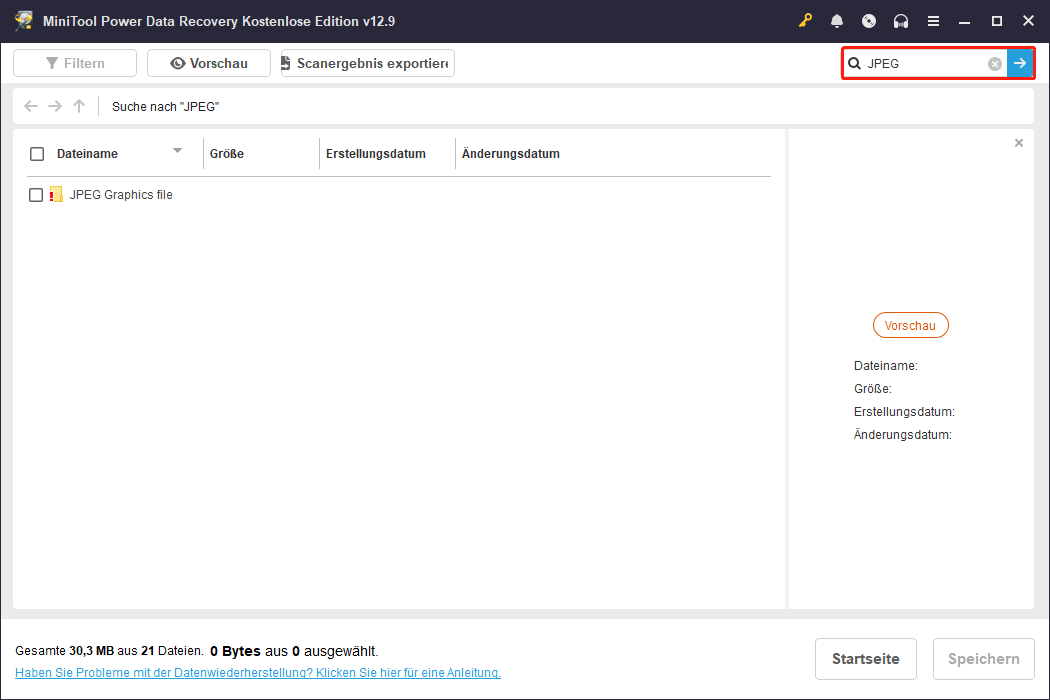Click the Speichern button

(984, 658)
